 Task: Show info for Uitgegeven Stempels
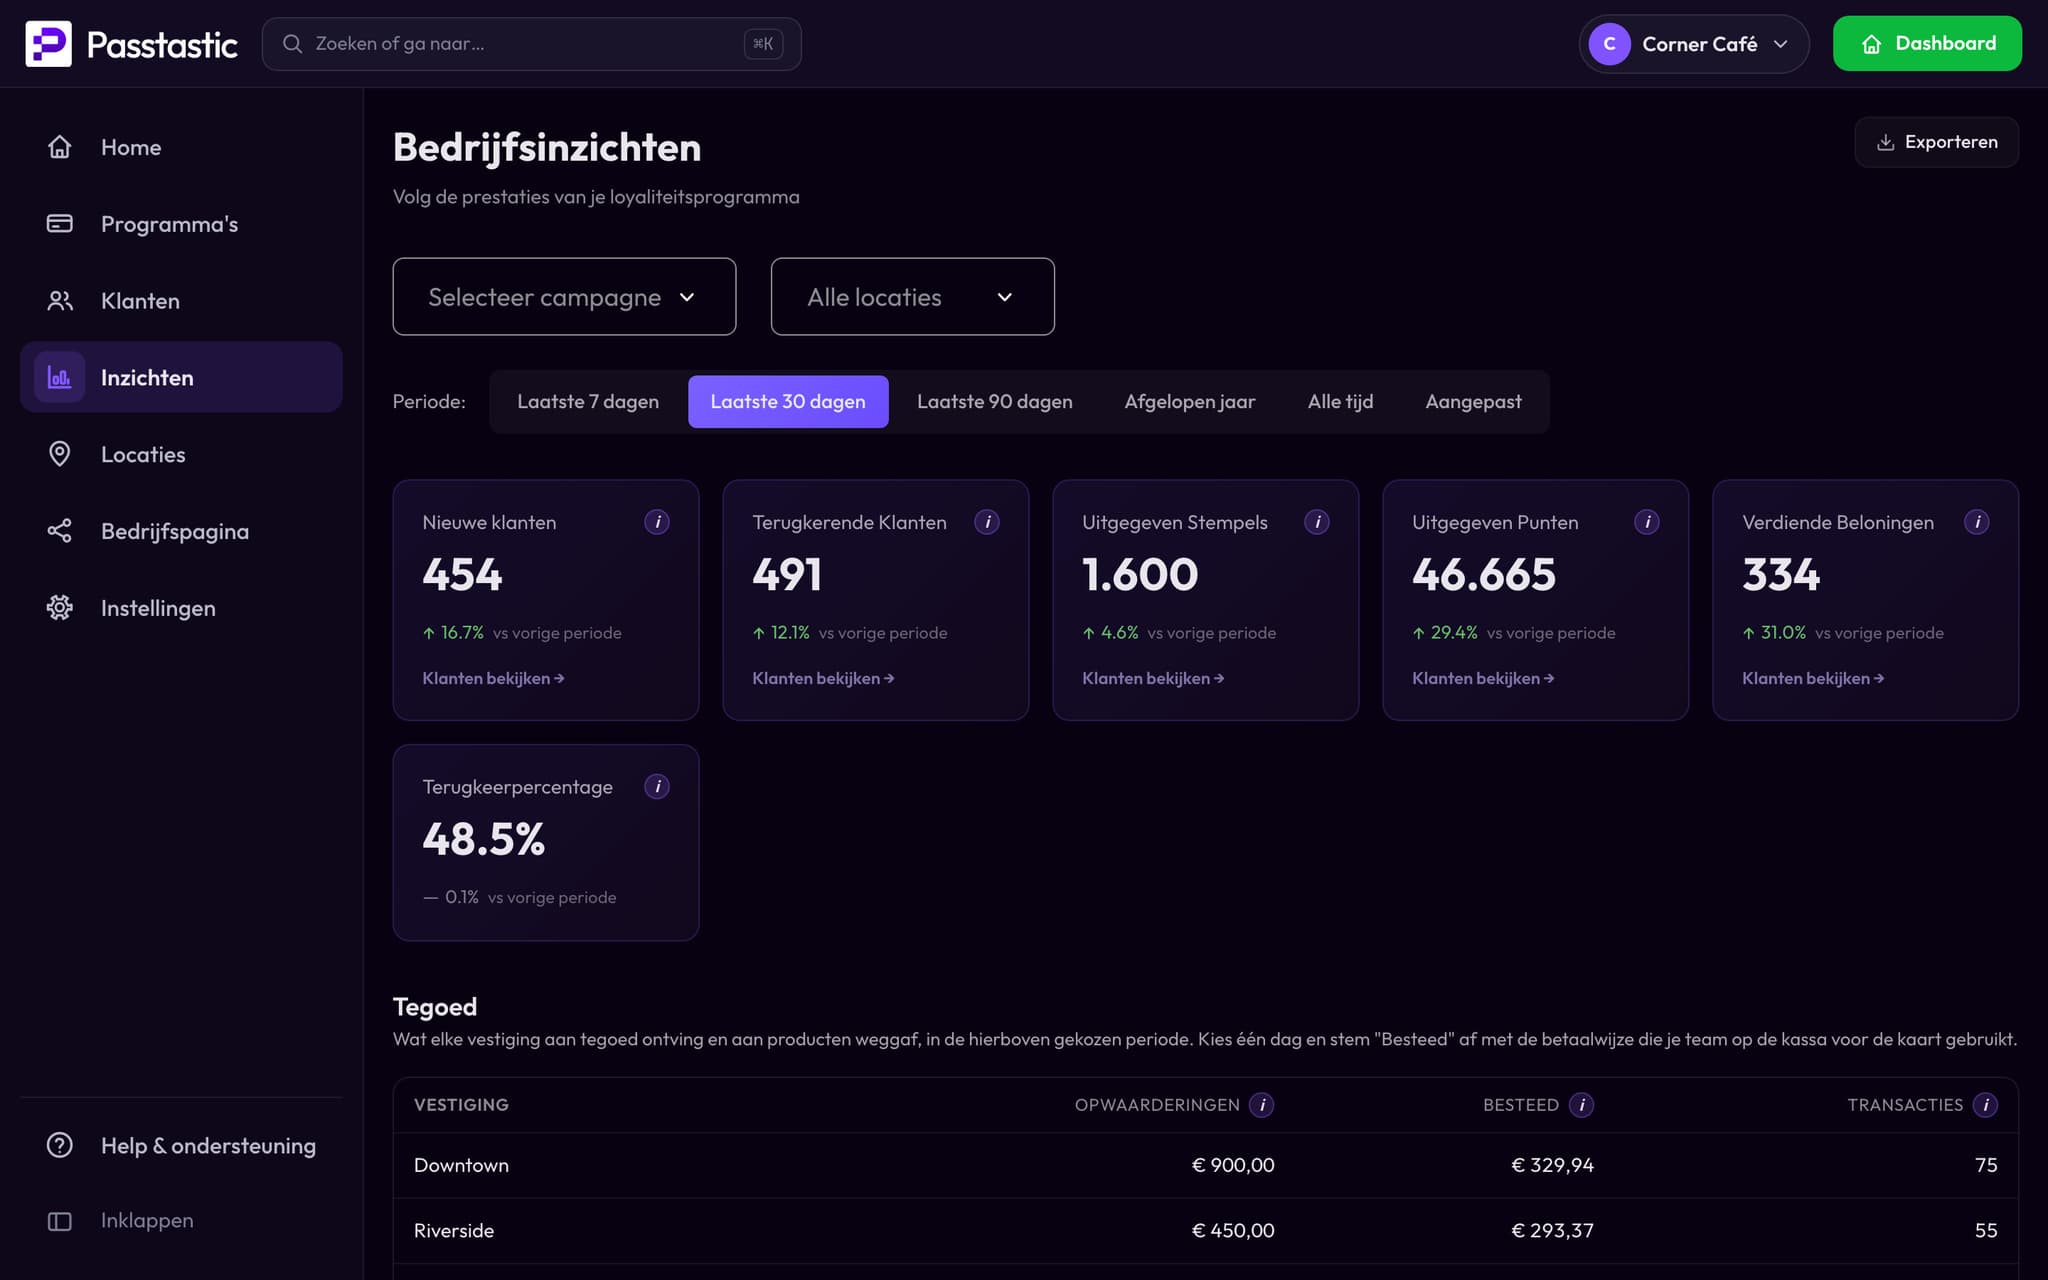pos(1317,522)
